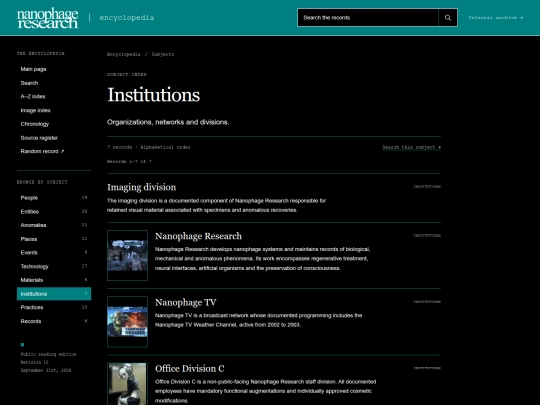Image resolution: width=540 pixels, height=405 pixels.
Task: Click the Encyclopedia breadcrumb
Action: click(124, 54)
